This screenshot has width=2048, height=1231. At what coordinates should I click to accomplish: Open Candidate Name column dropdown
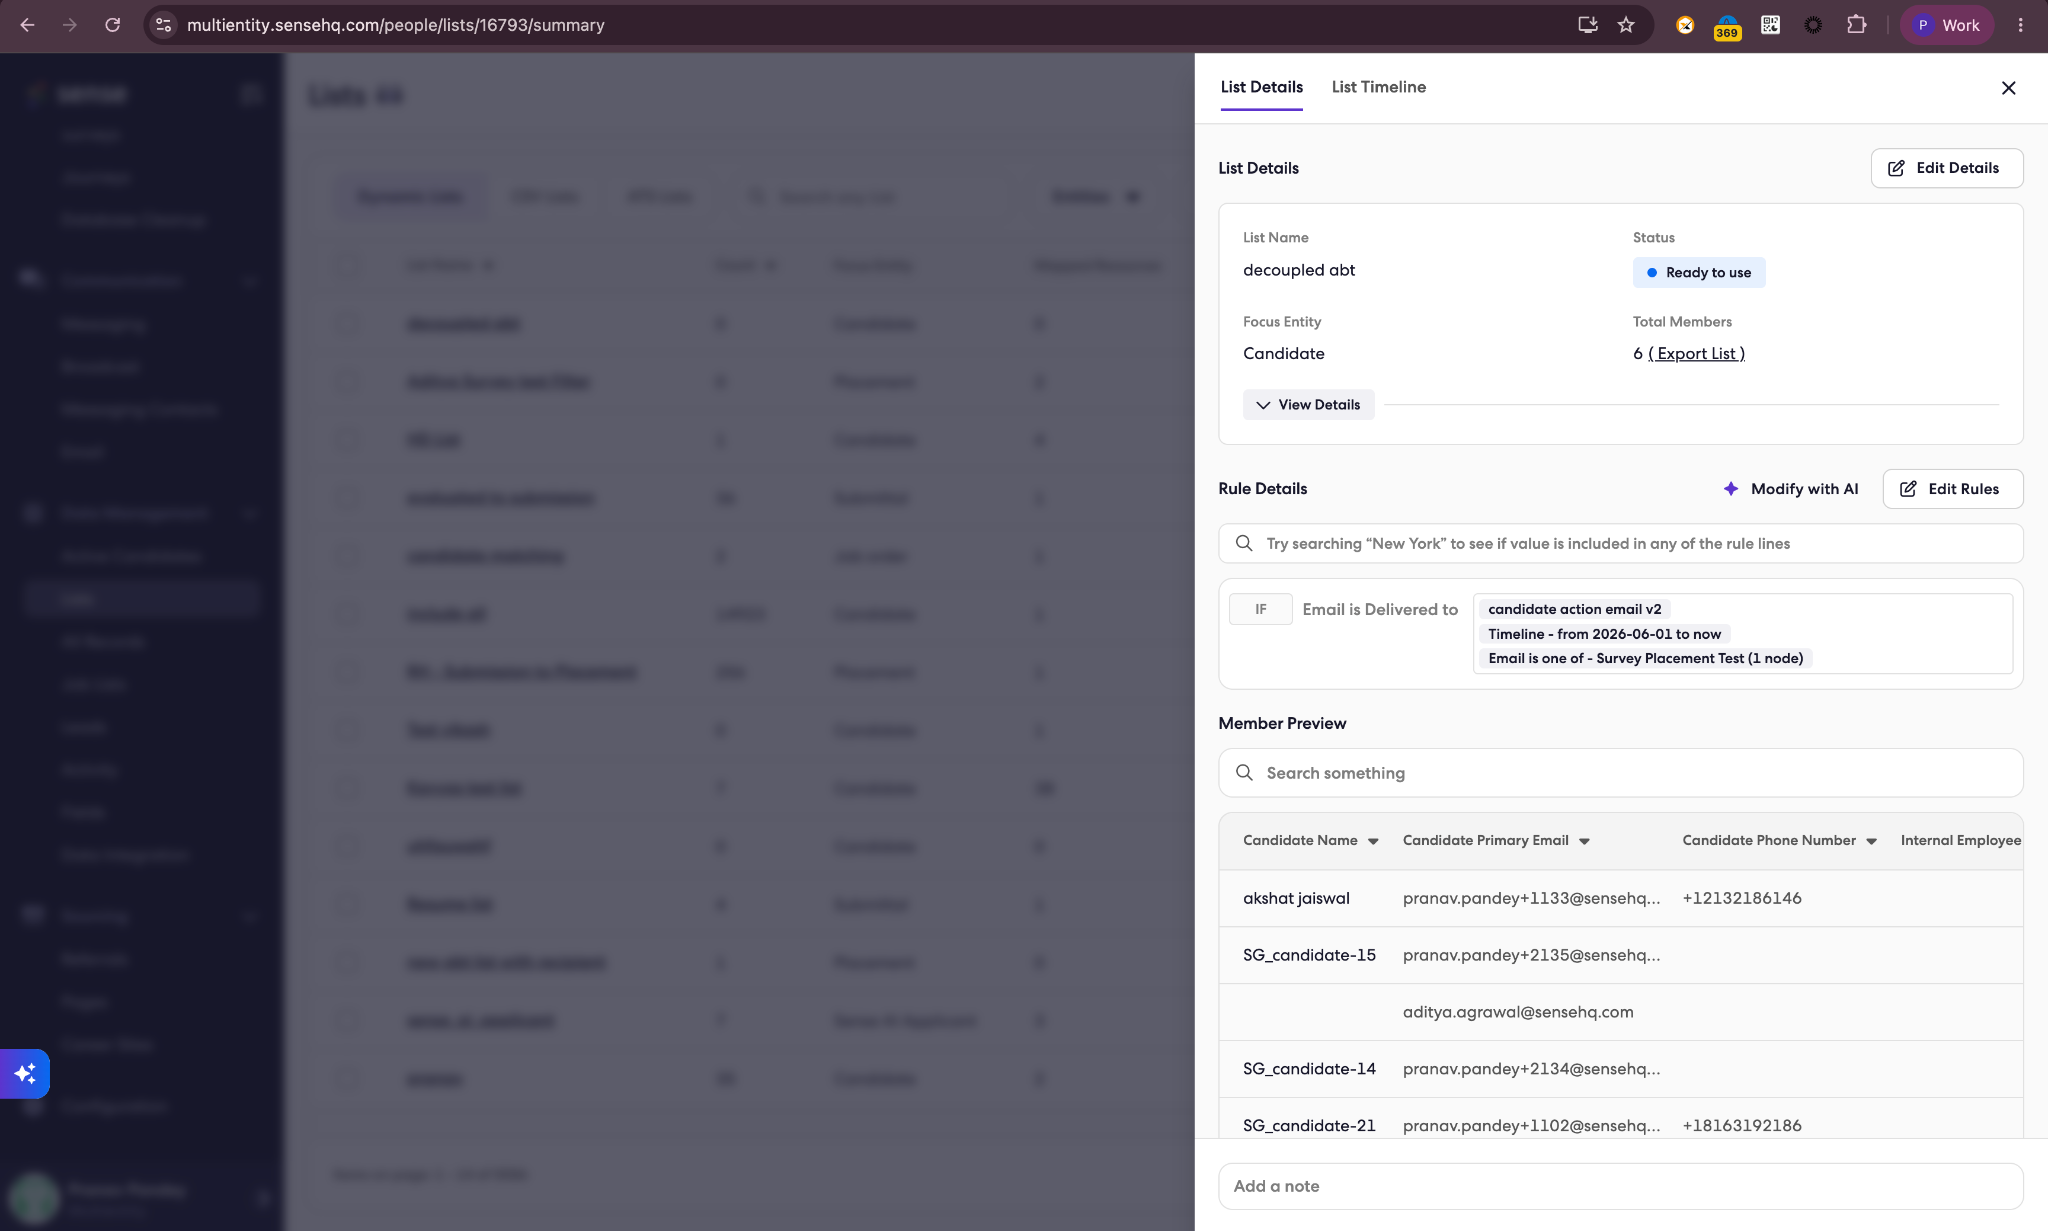[1373, 841]
